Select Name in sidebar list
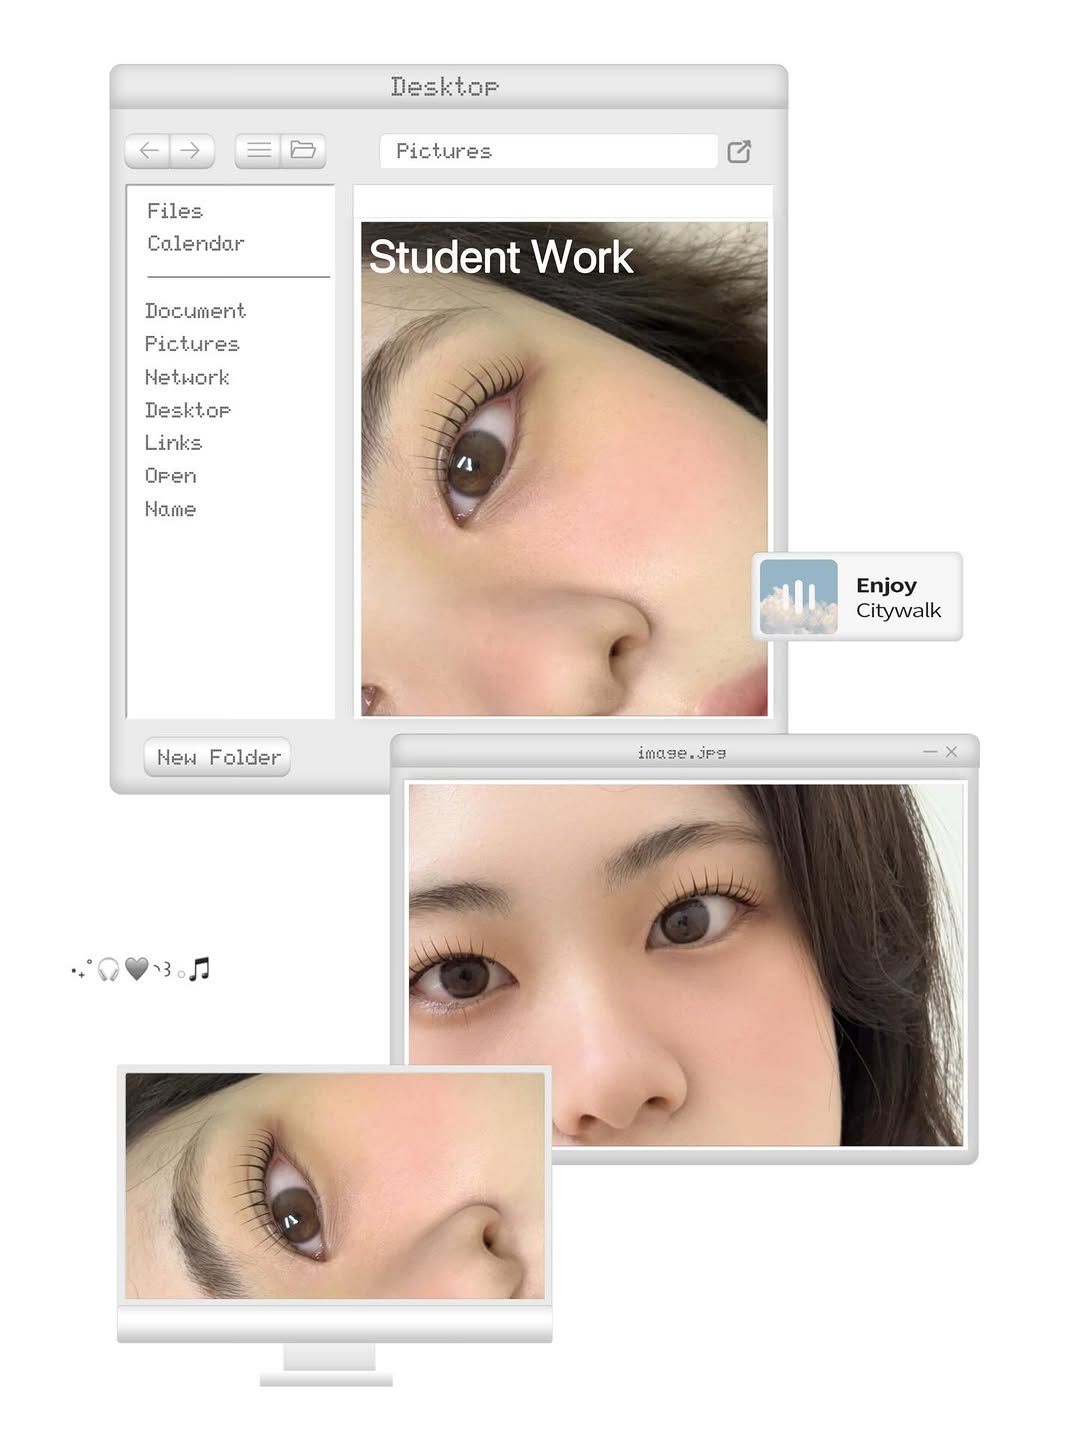The image size is (1080, 1440). coord(170,509)
